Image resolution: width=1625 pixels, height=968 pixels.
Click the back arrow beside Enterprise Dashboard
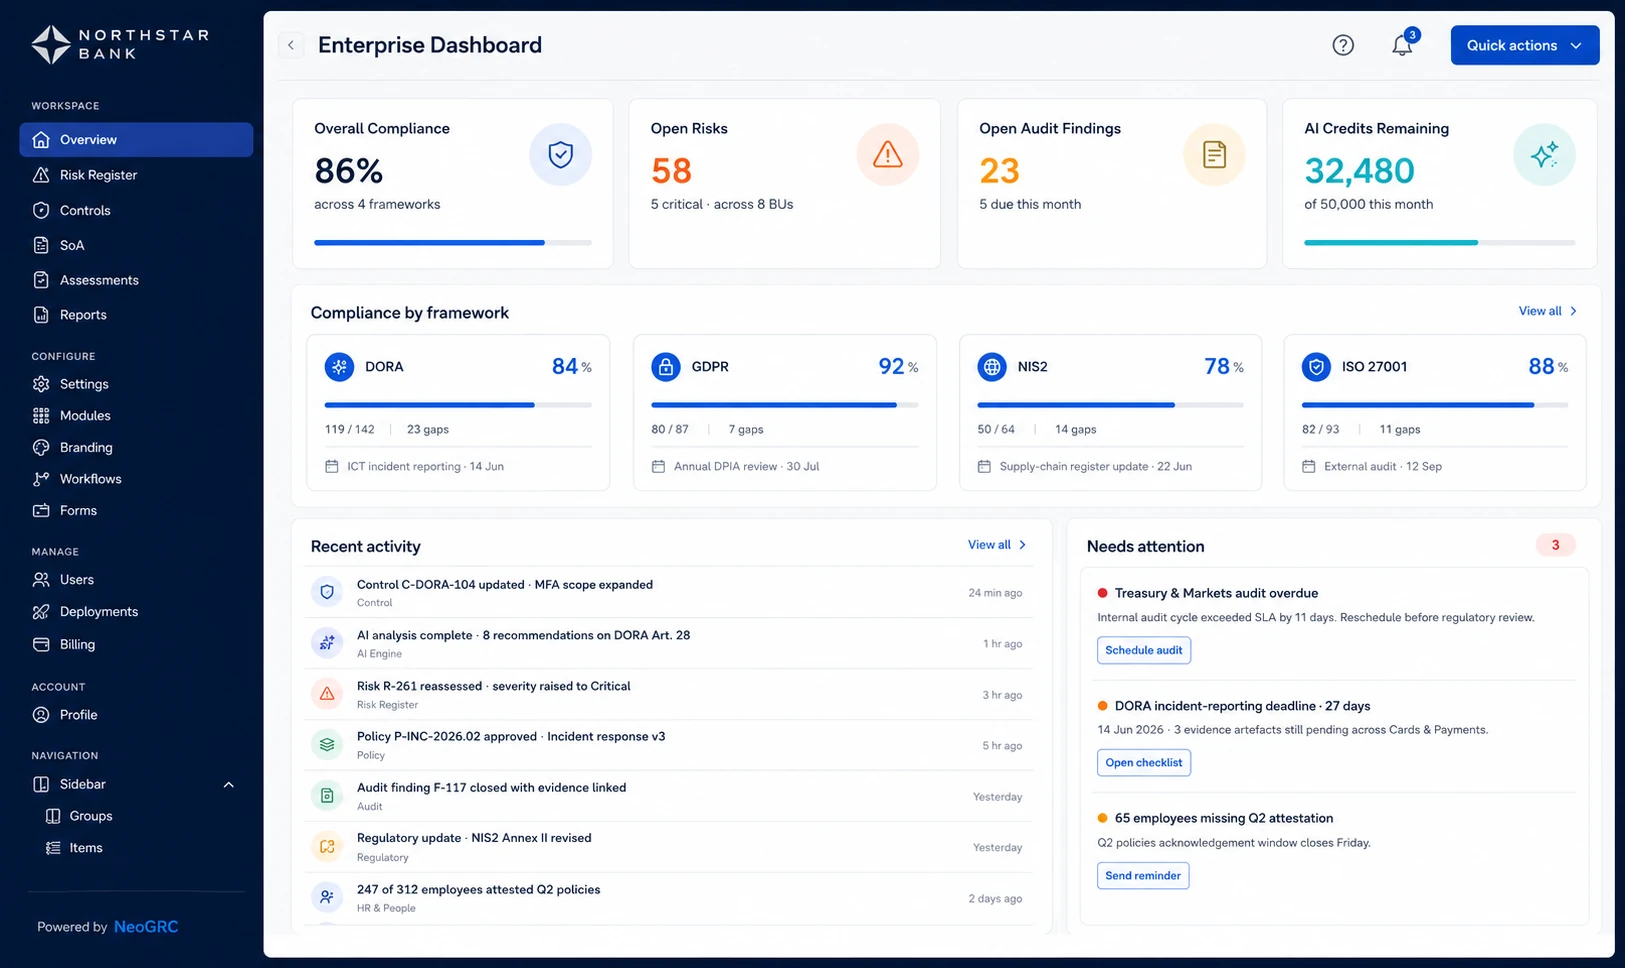tap(291, 45)
